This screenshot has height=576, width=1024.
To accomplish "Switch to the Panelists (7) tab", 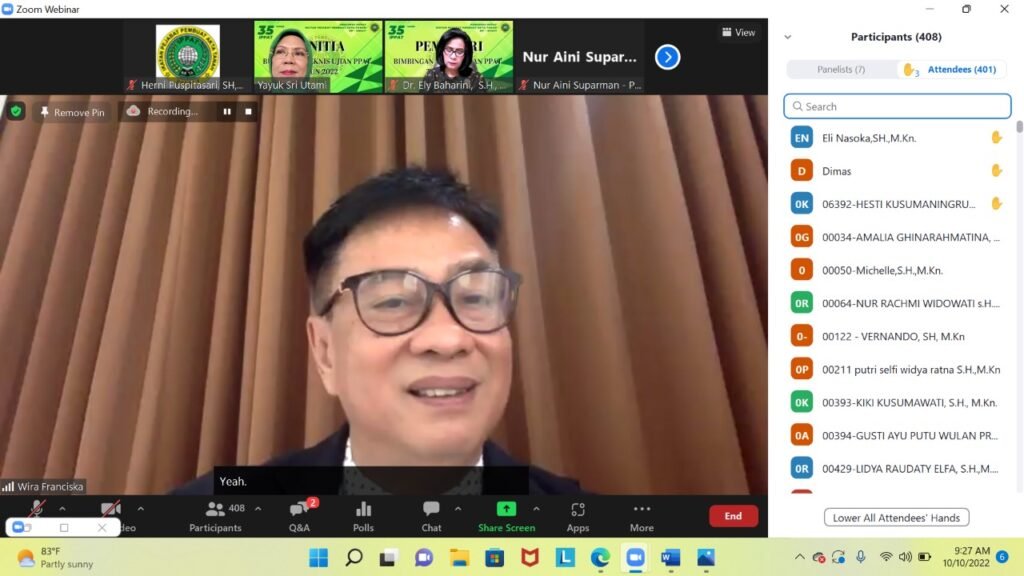I will tap(841, 69).
